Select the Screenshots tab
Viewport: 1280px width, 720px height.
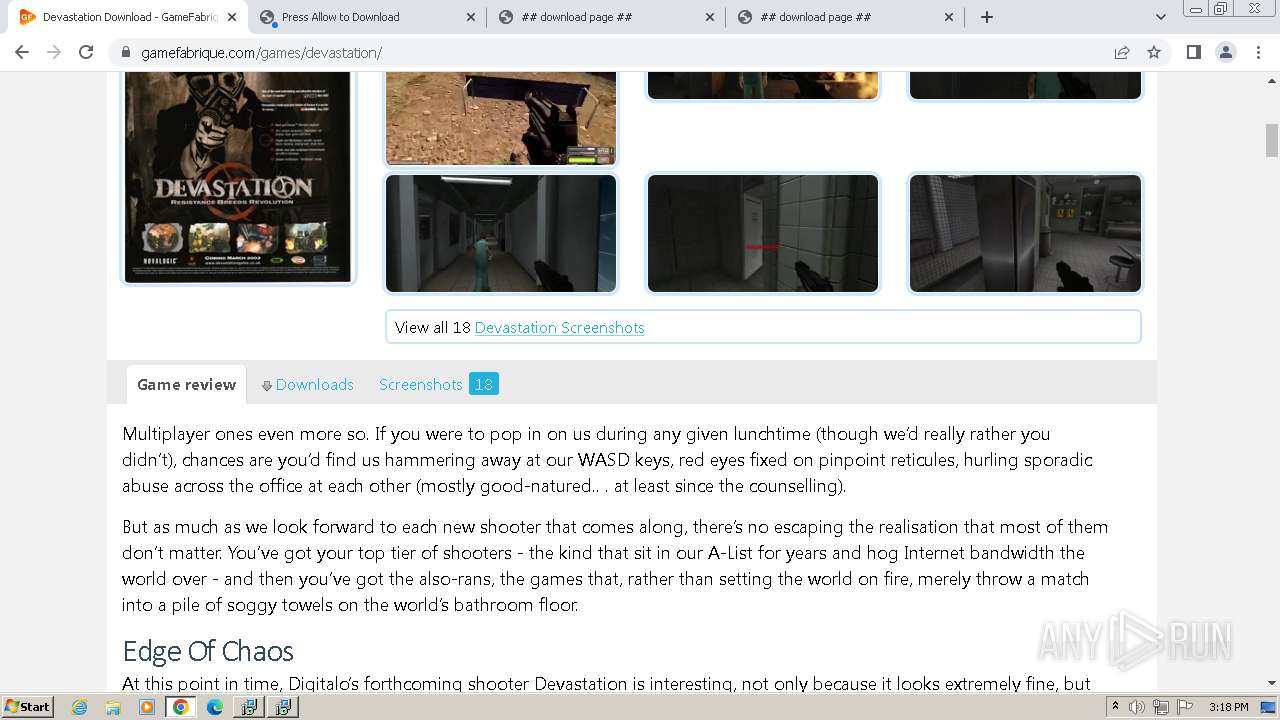coord(420,384)
